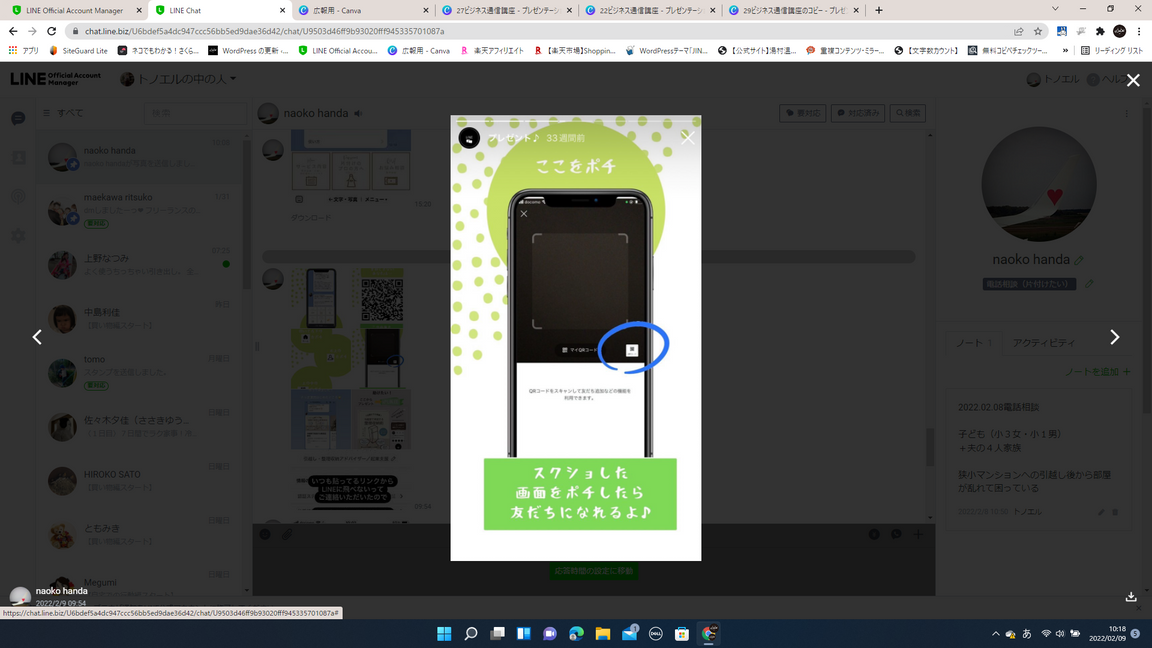Download the currently displayed image
The height and width of the screenshot is (648, 1152).
tap(1131, 597)
